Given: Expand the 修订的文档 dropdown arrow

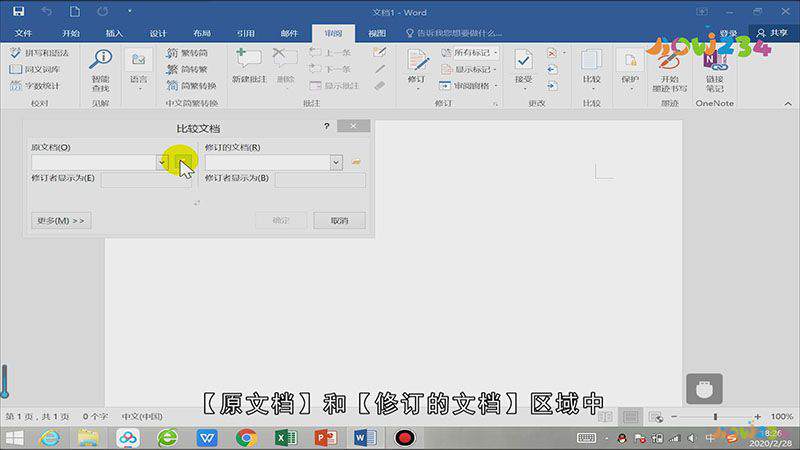Looking at the screenshot, I should [x=336, y=162].
